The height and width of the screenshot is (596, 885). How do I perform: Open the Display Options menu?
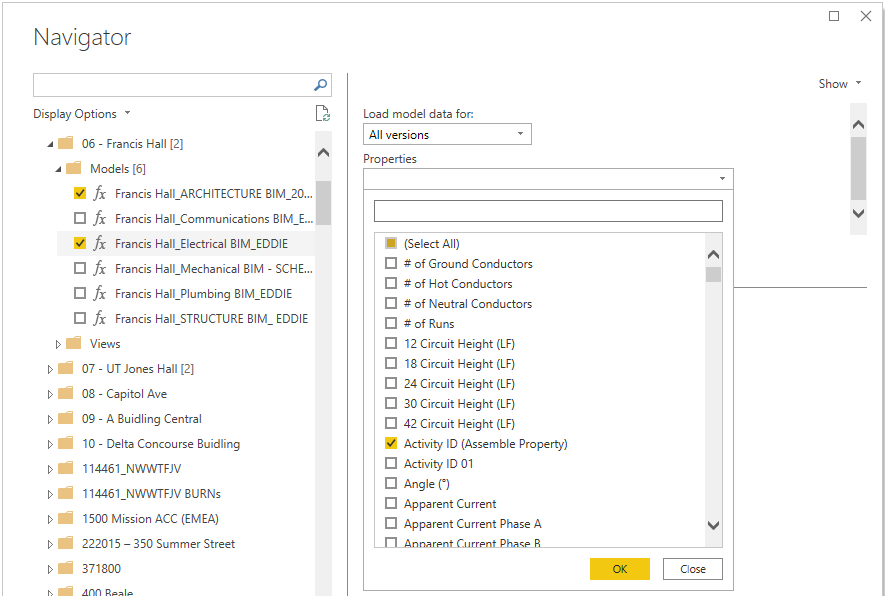coord(82,114)
